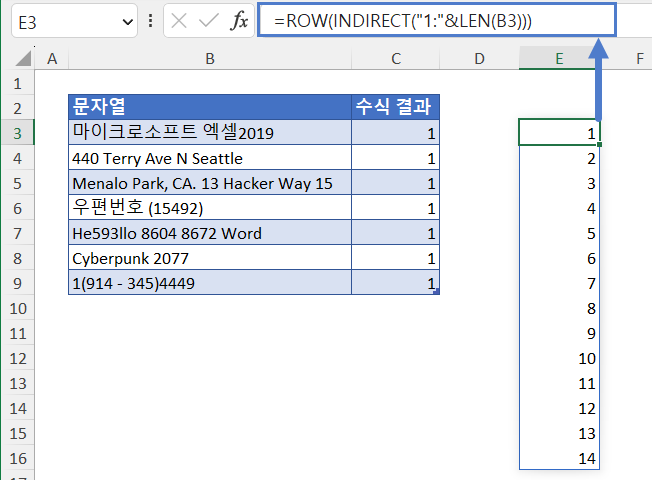This screenshot has height=480, width=652.
Task: Select column F header
Action: pos(640,59)
